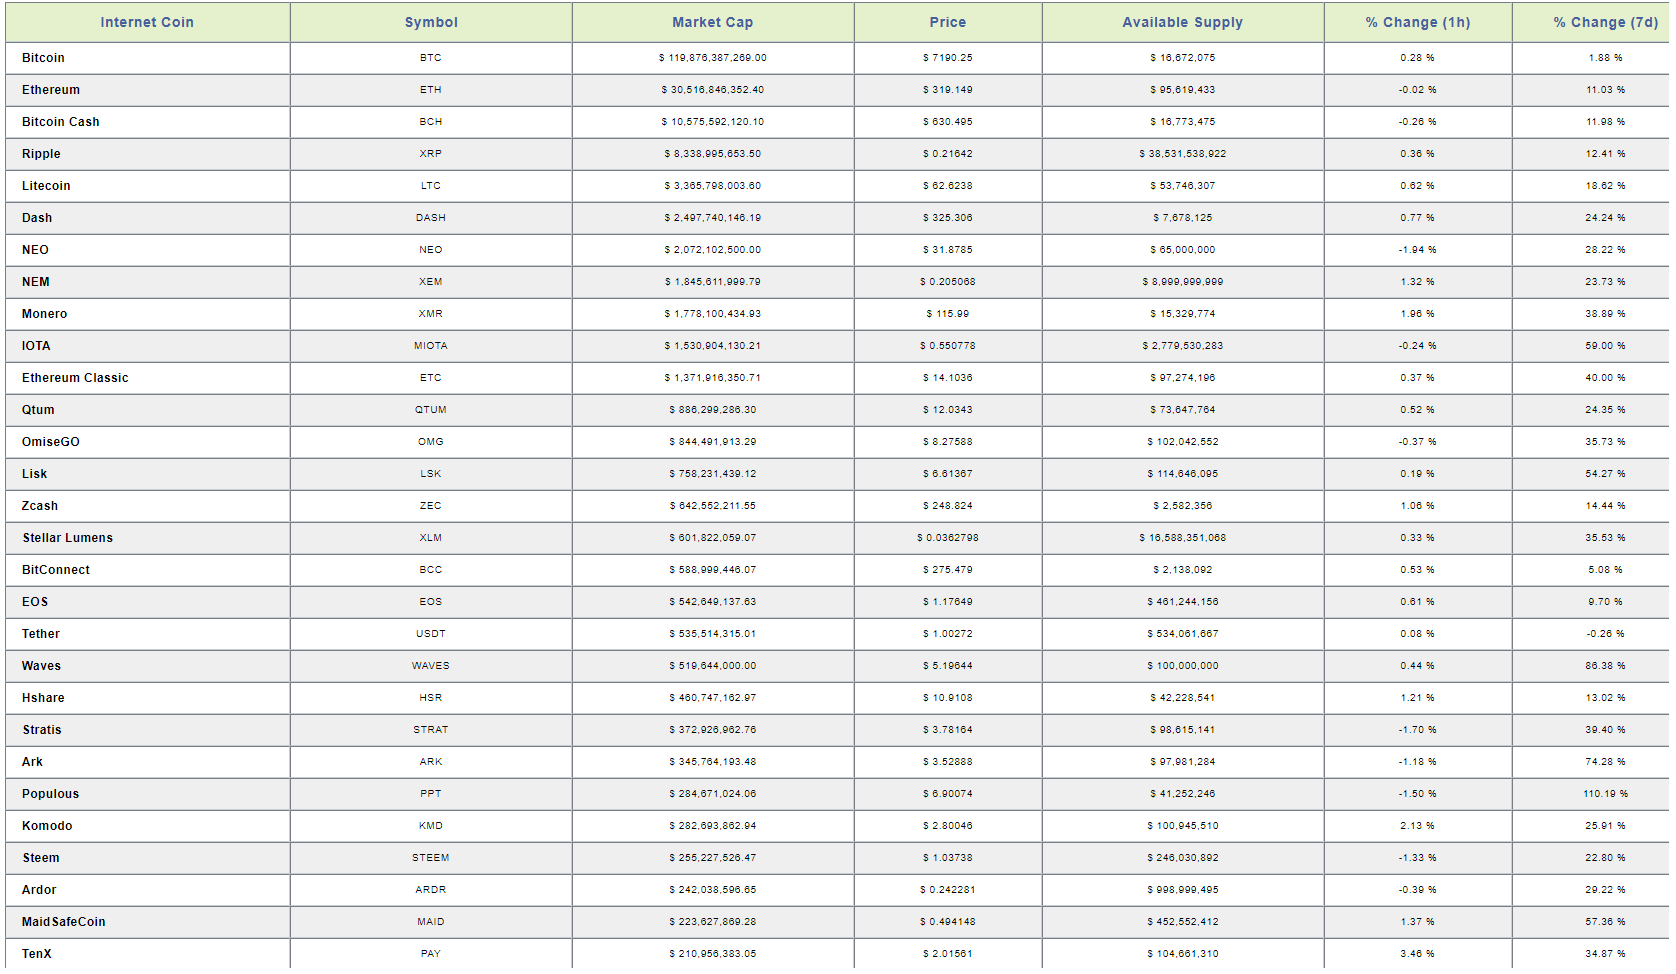This screenshot has height=974, width=1676.
Task: Click the Ripple coin name
Action: pos(41,154)
